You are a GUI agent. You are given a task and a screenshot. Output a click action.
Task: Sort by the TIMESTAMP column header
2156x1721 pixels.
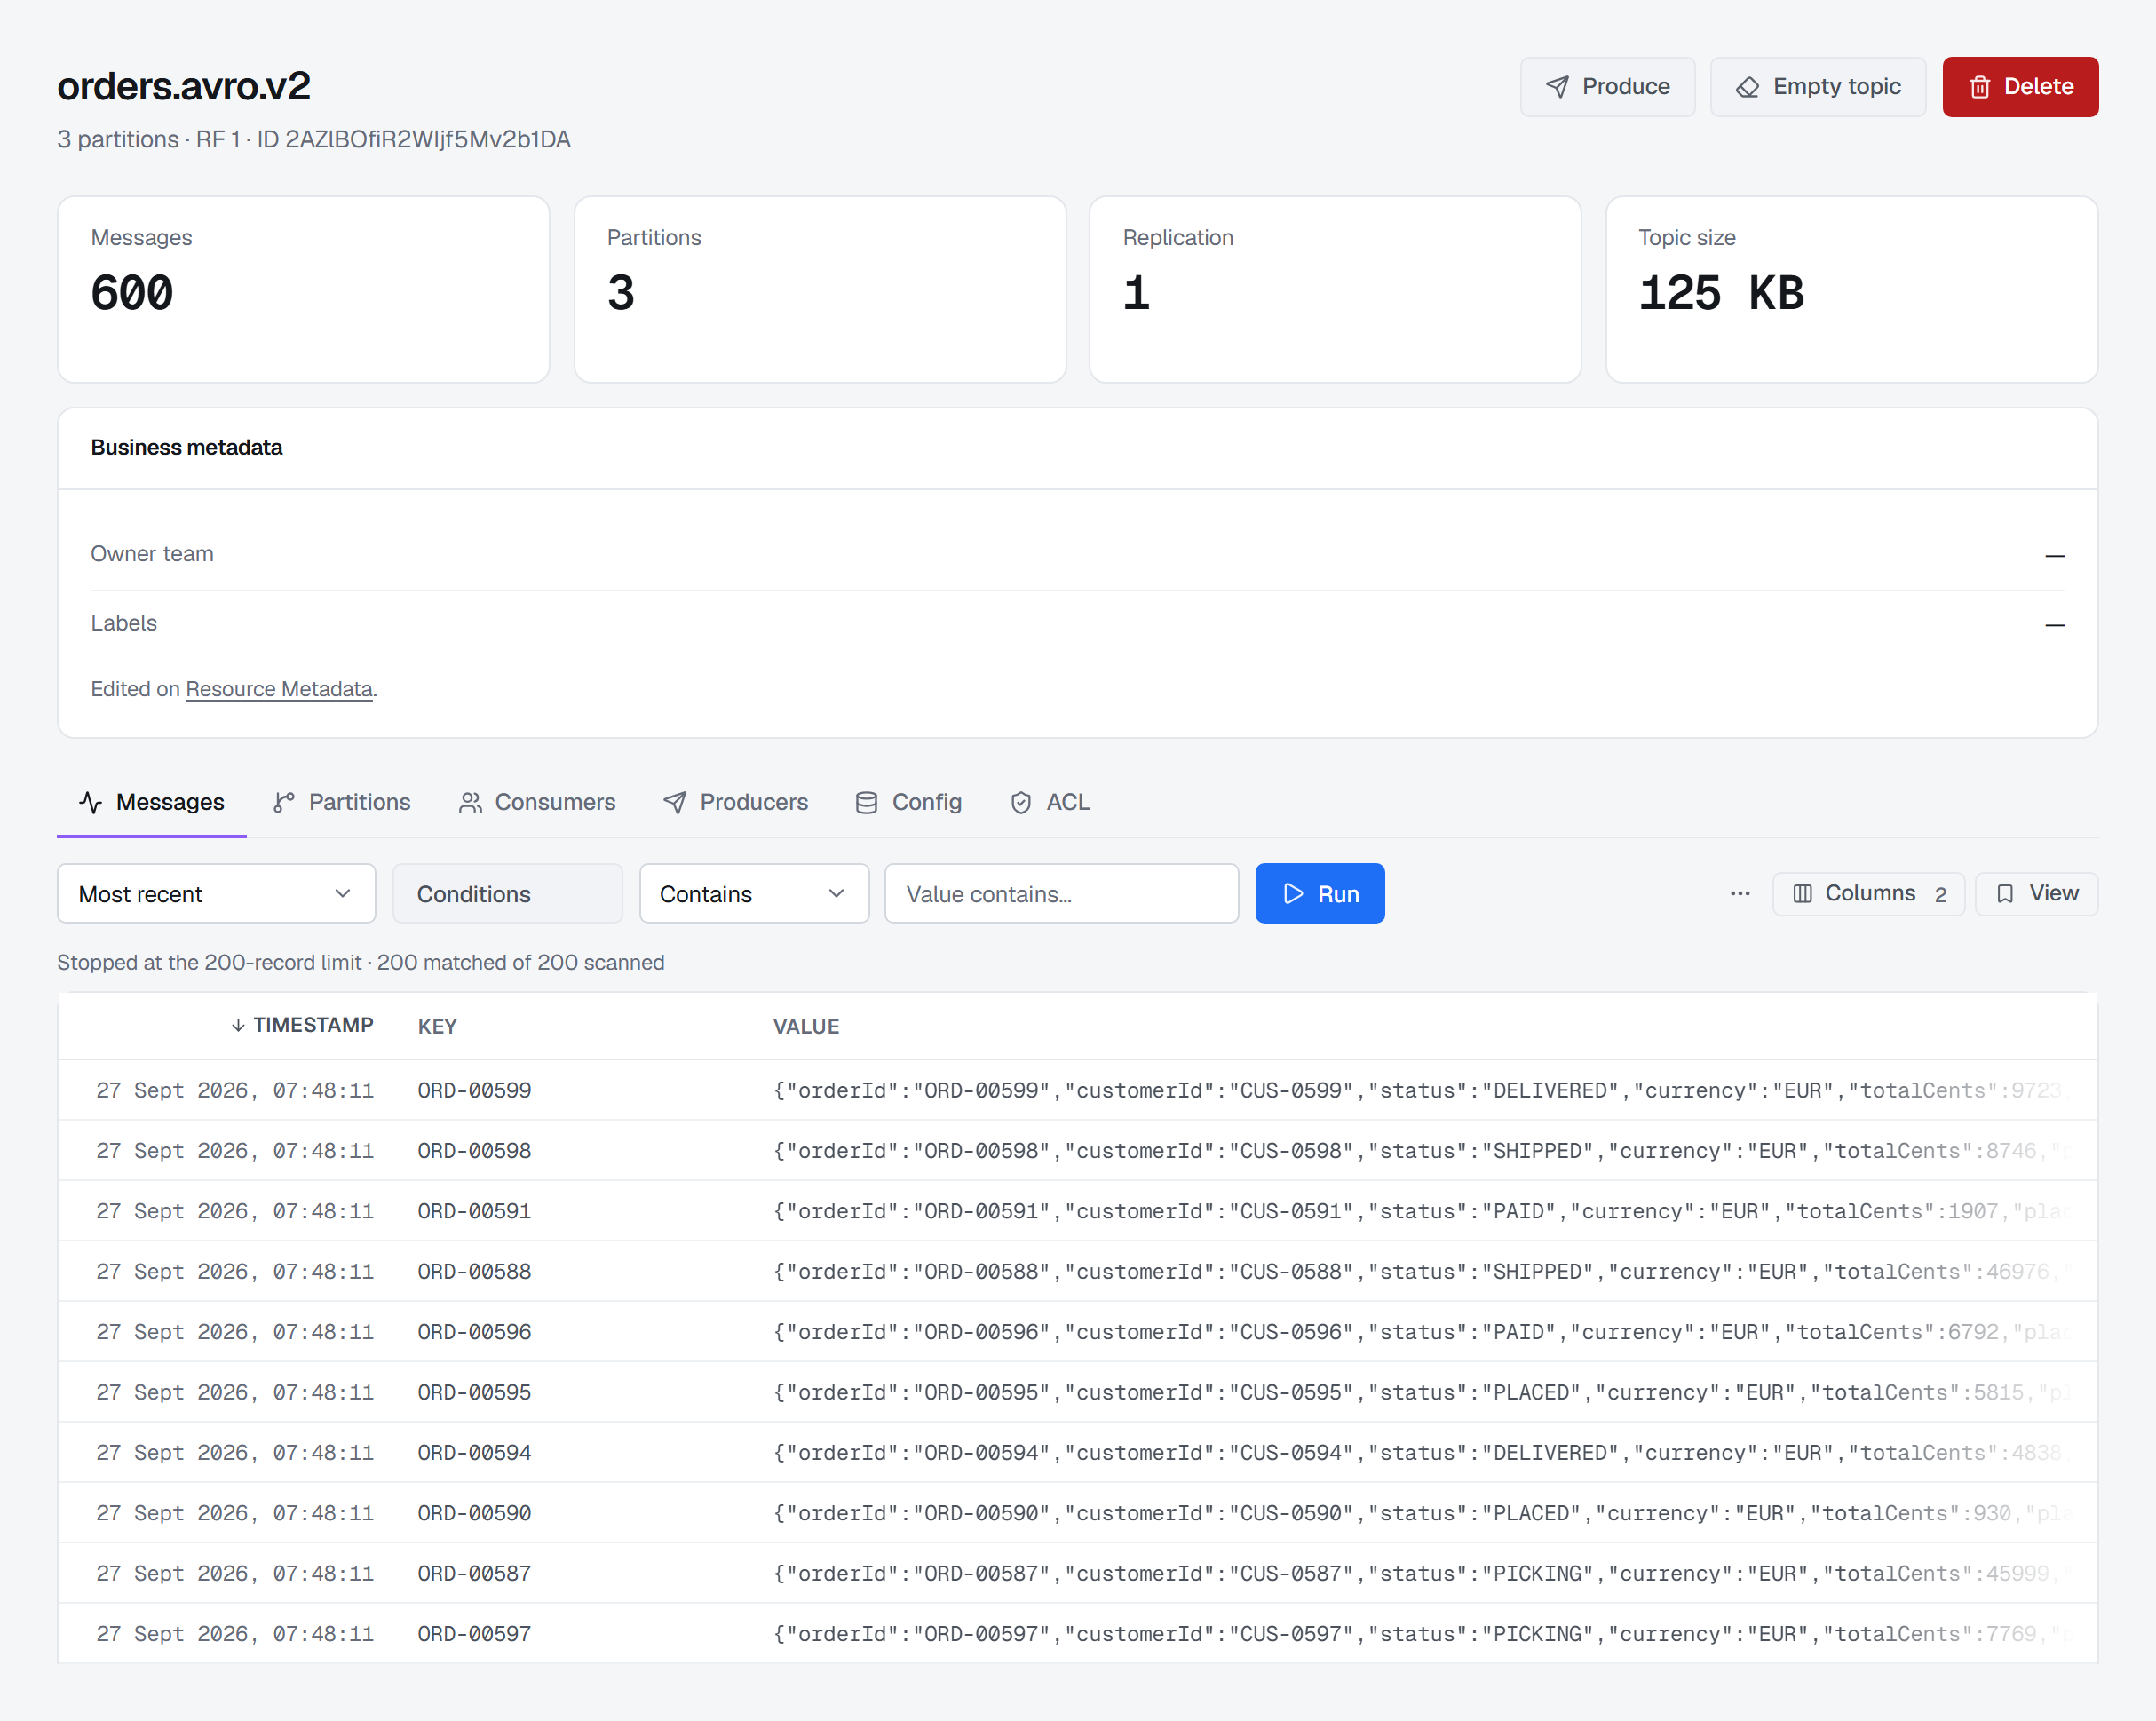(302, 1025)
